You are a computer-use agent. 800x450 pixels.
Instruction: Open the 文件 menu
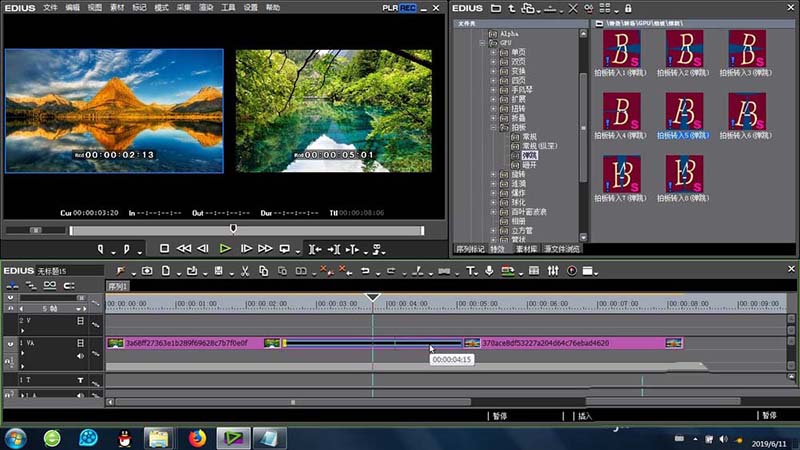pos(50,8)
